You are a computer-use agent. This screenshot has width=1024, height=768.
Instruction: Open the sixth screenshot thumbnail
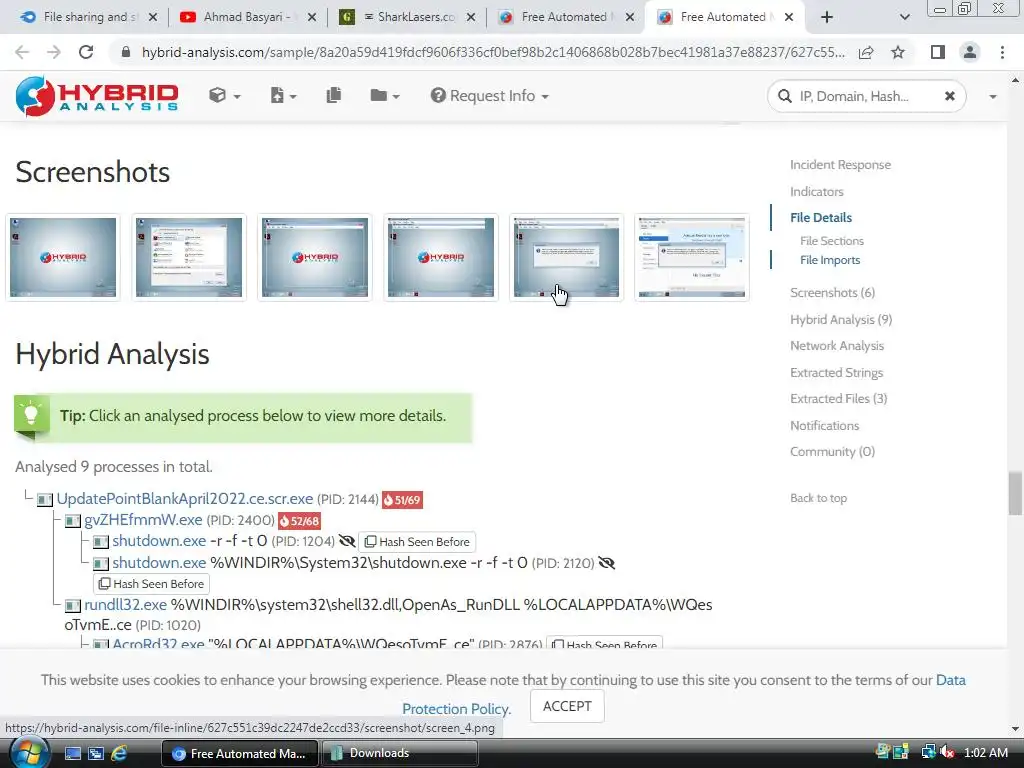click(x=692, y=257)
